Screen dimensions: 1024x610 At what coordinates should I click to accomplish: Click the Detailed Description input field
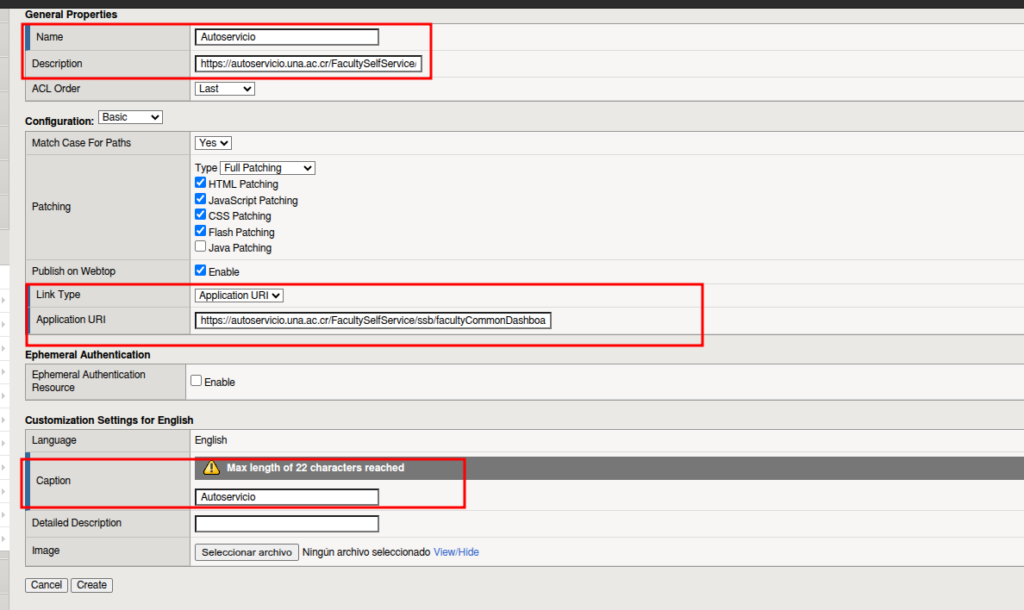point(287,524)
